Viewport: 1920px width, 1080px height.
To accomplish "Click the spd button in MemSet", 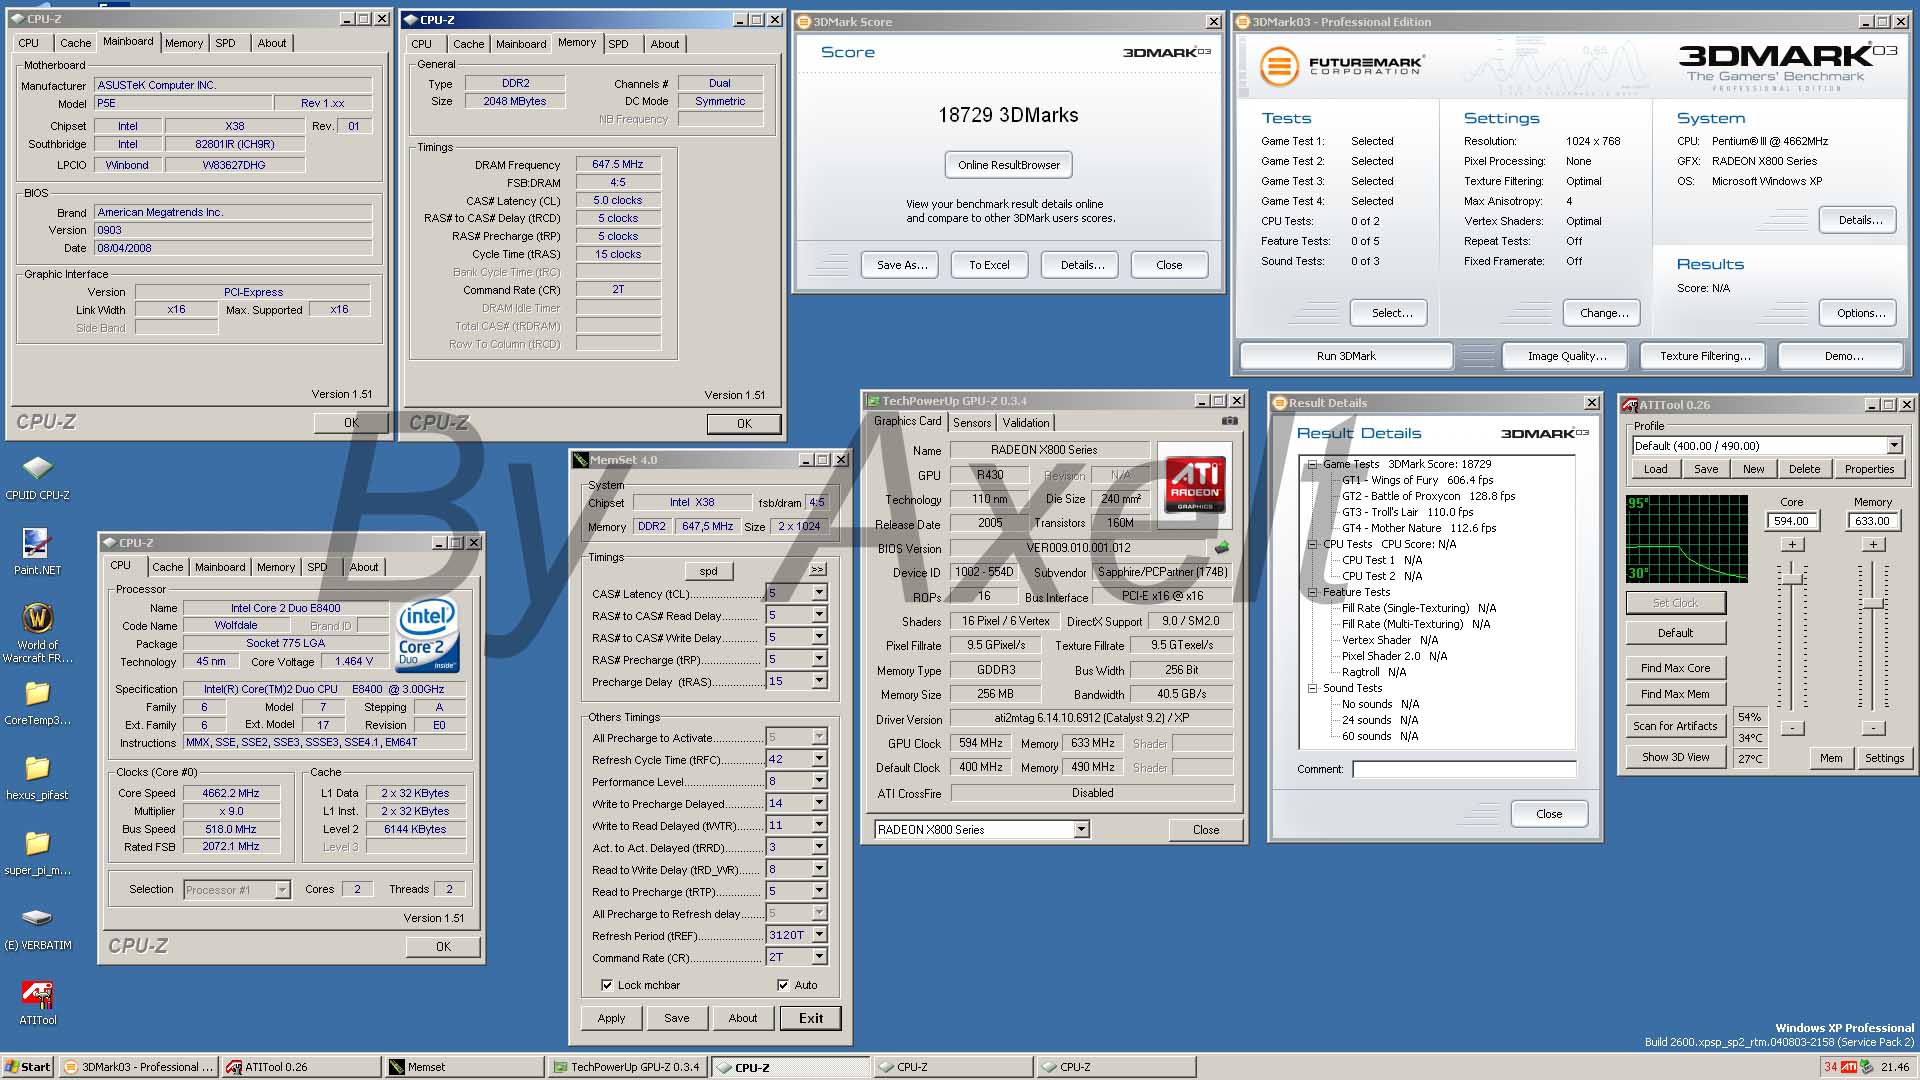I will pyautogui.click(x=708, y=571).
